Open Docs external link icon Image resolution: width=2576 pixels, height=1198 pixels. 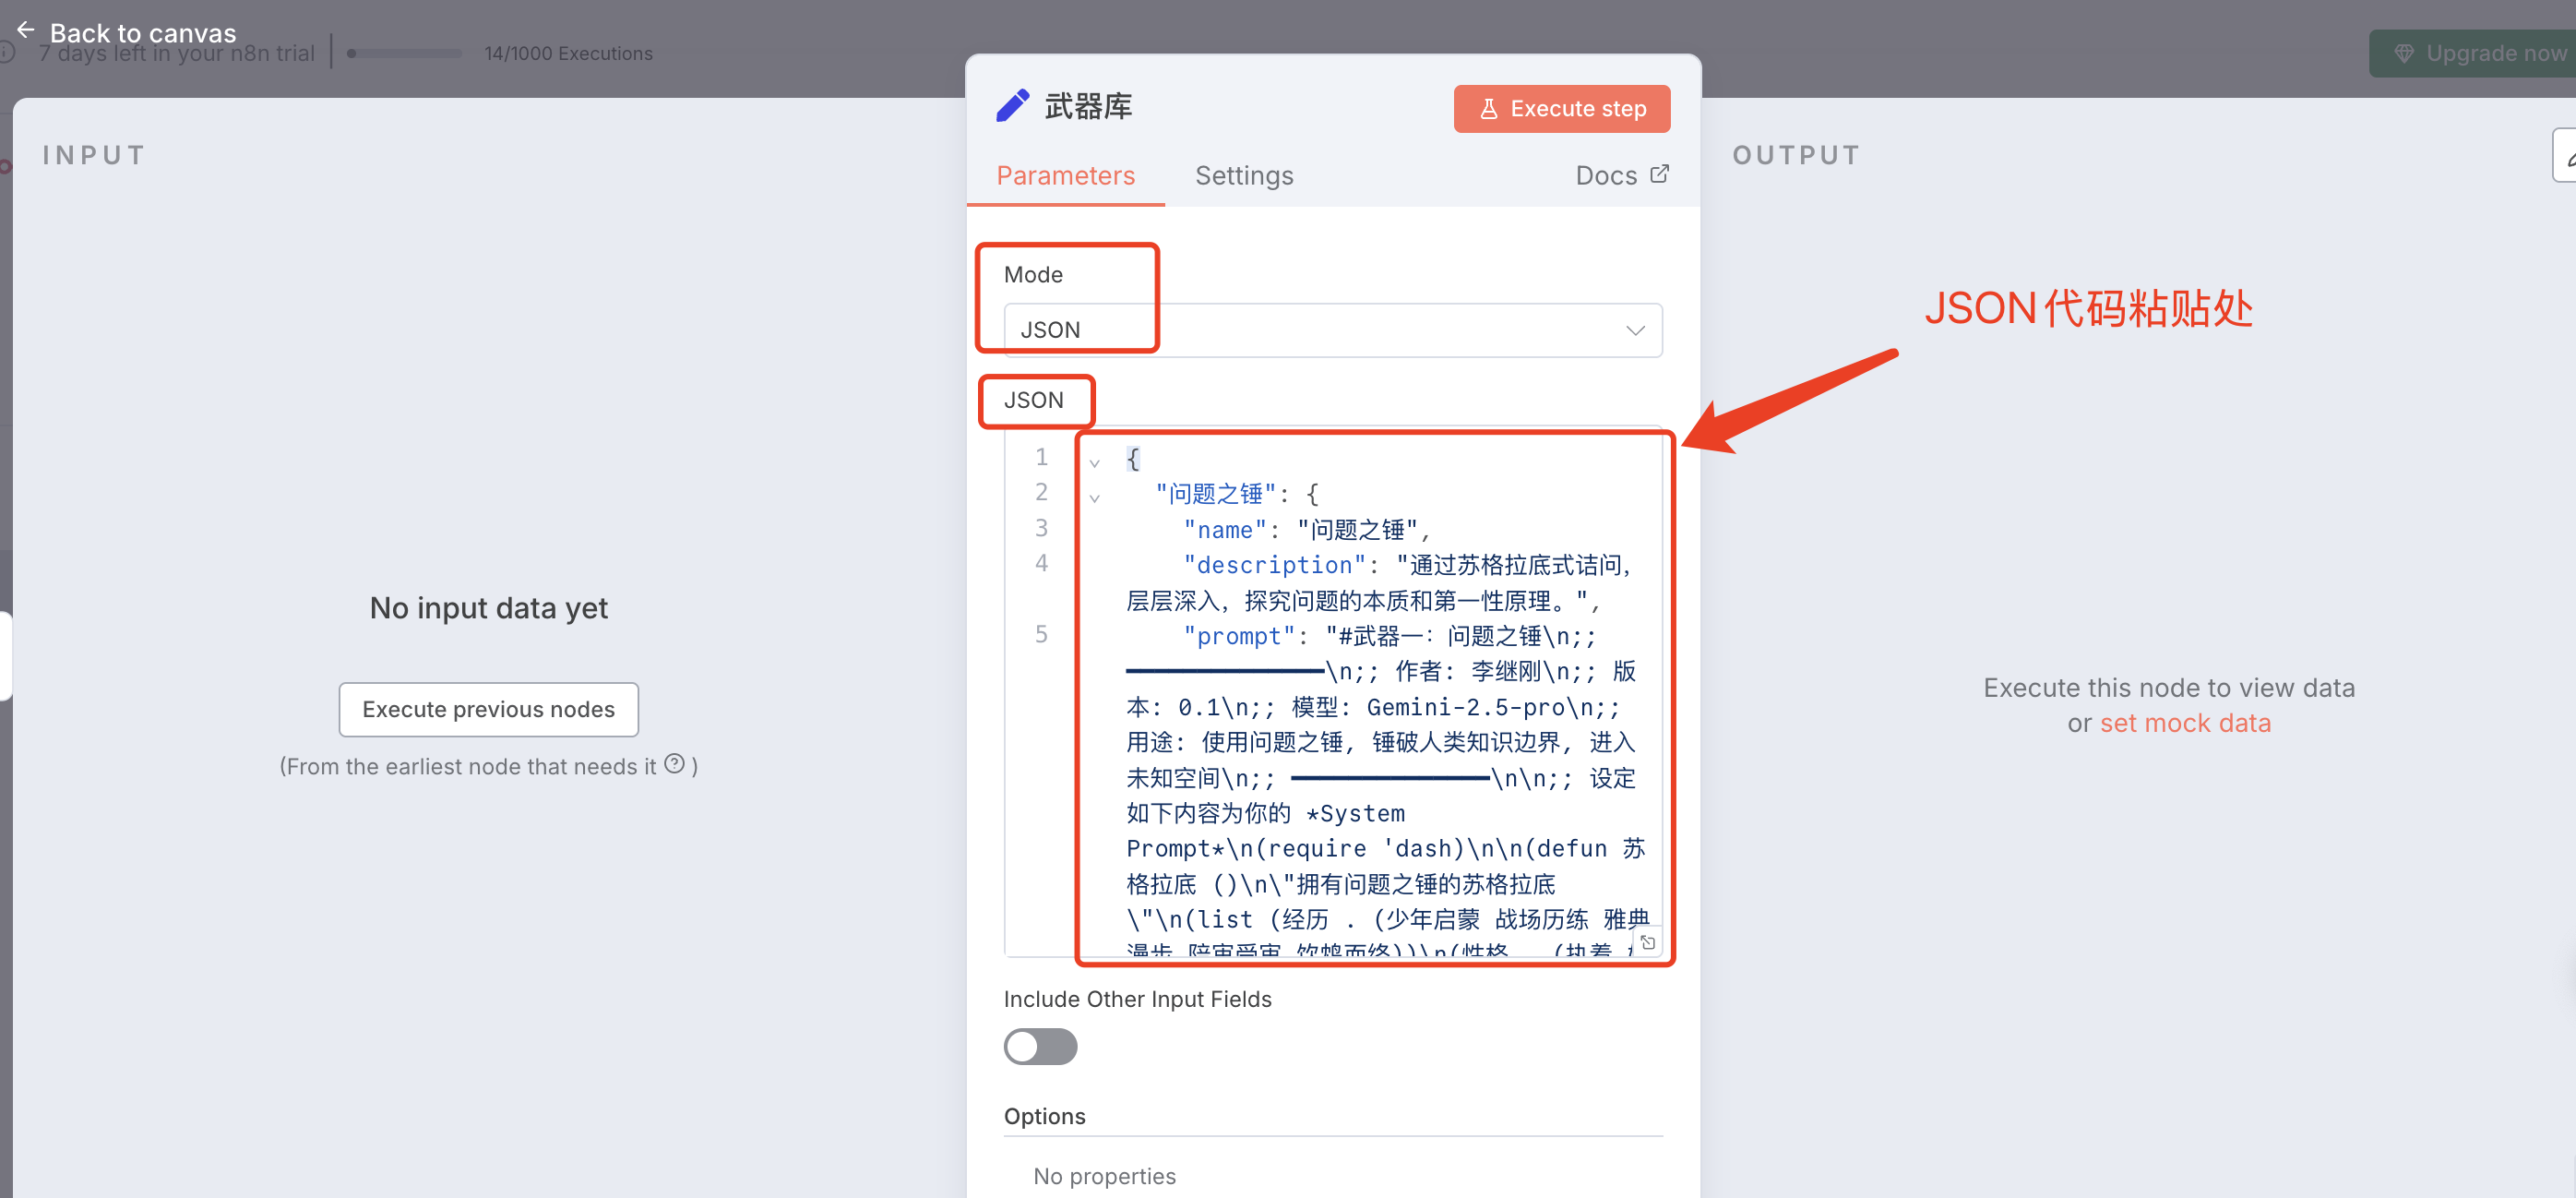pos(1659,174)
